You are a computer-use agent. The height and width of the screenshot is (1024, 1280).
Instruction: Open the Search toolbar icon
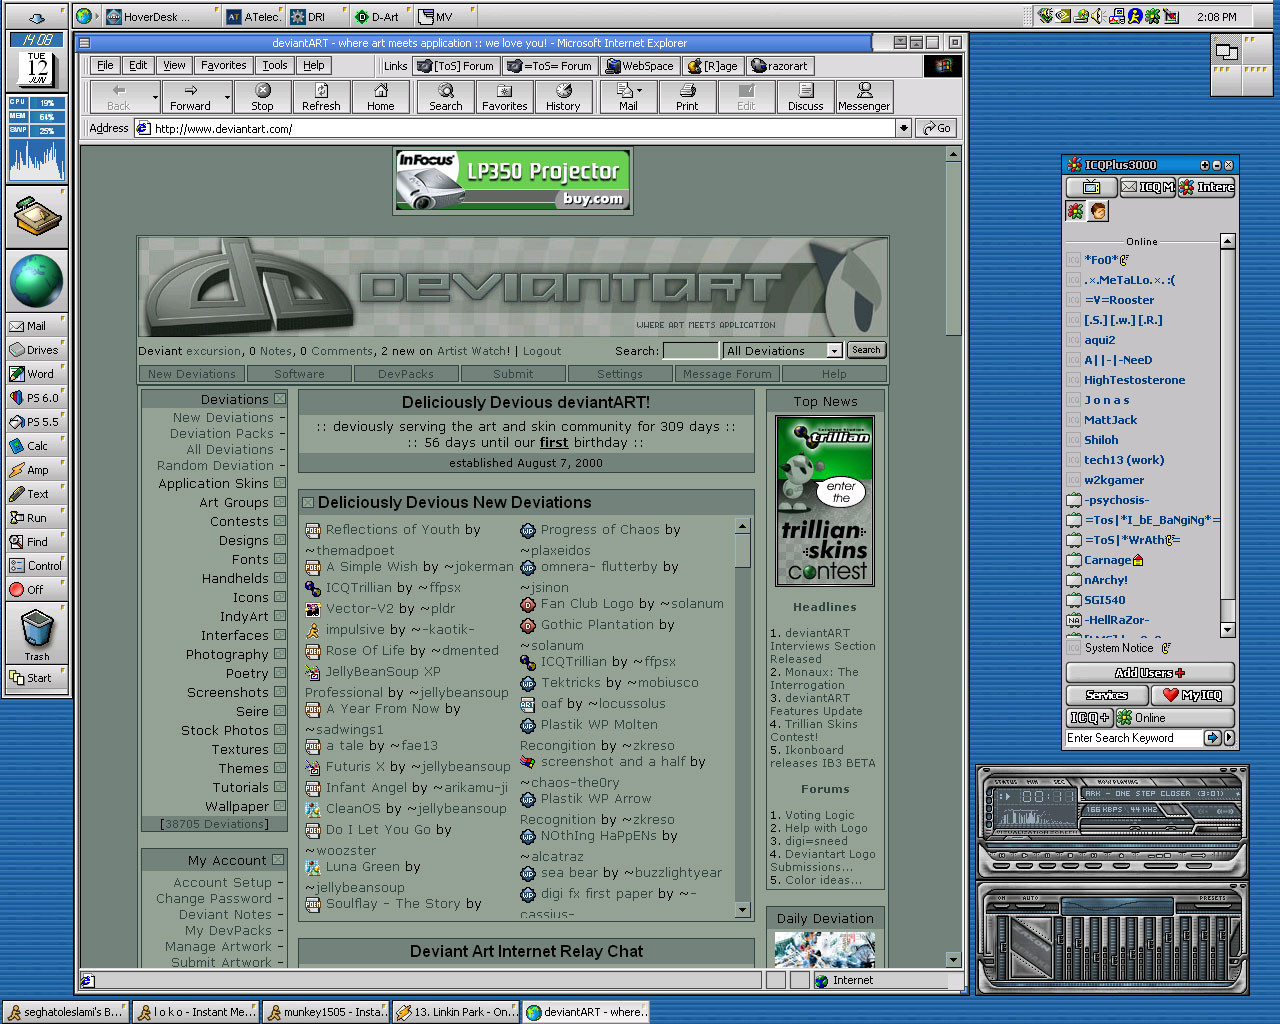pyautogui.click(x=446, y=97)
